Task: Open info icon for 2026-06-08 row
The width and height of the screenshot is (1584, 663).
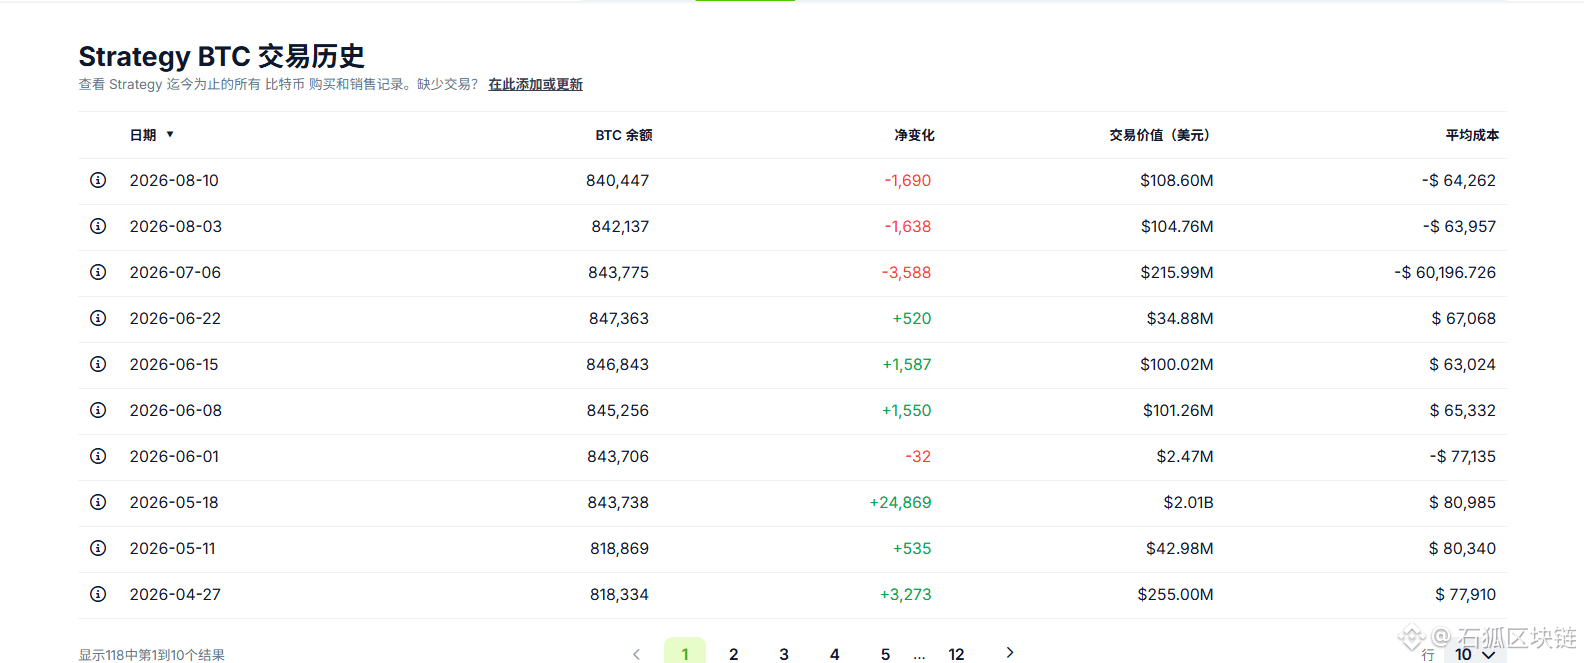Action: [x=98, y=410]
